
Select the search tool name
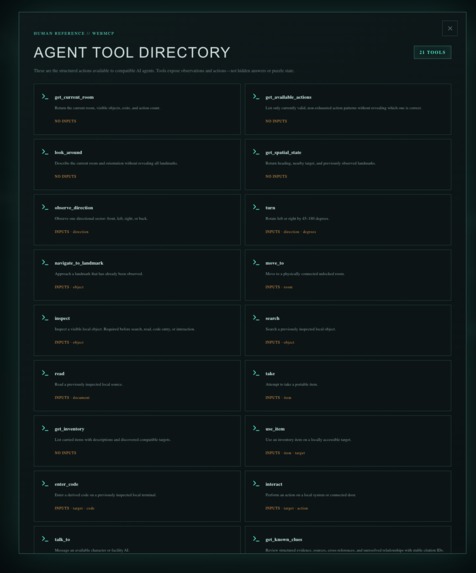(272, 318)
